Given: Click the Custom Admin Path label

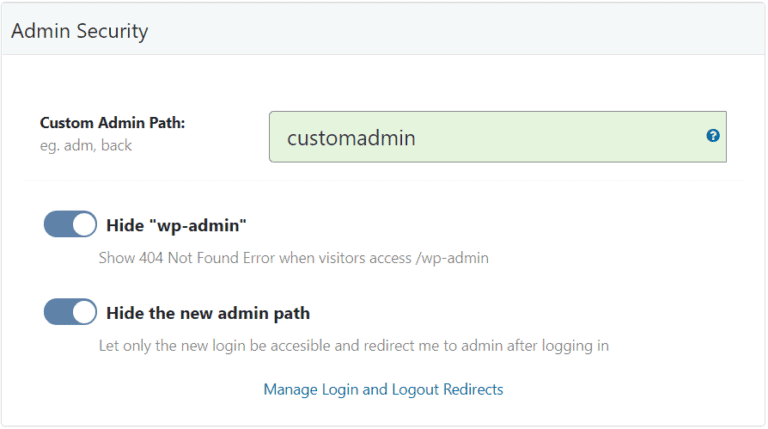Looking at the screenshot, I should (x=113, y=123).
